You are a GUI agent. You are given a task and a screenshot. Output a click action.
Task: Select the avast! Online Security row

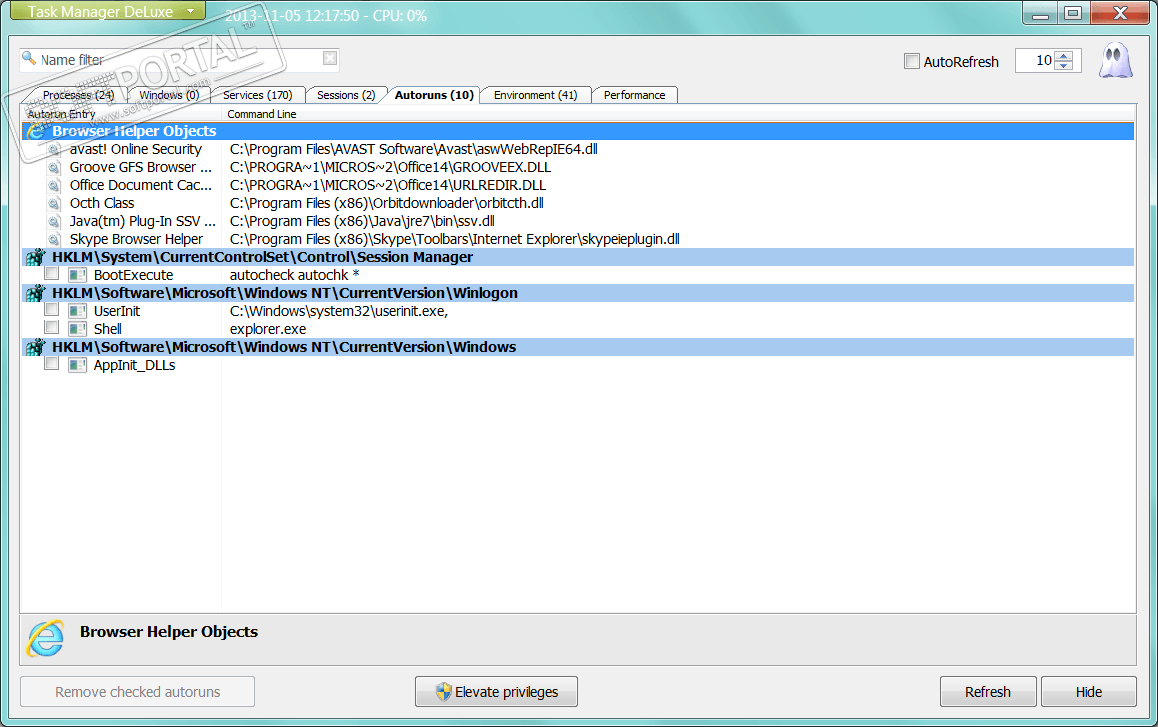(x=578, y=149)
